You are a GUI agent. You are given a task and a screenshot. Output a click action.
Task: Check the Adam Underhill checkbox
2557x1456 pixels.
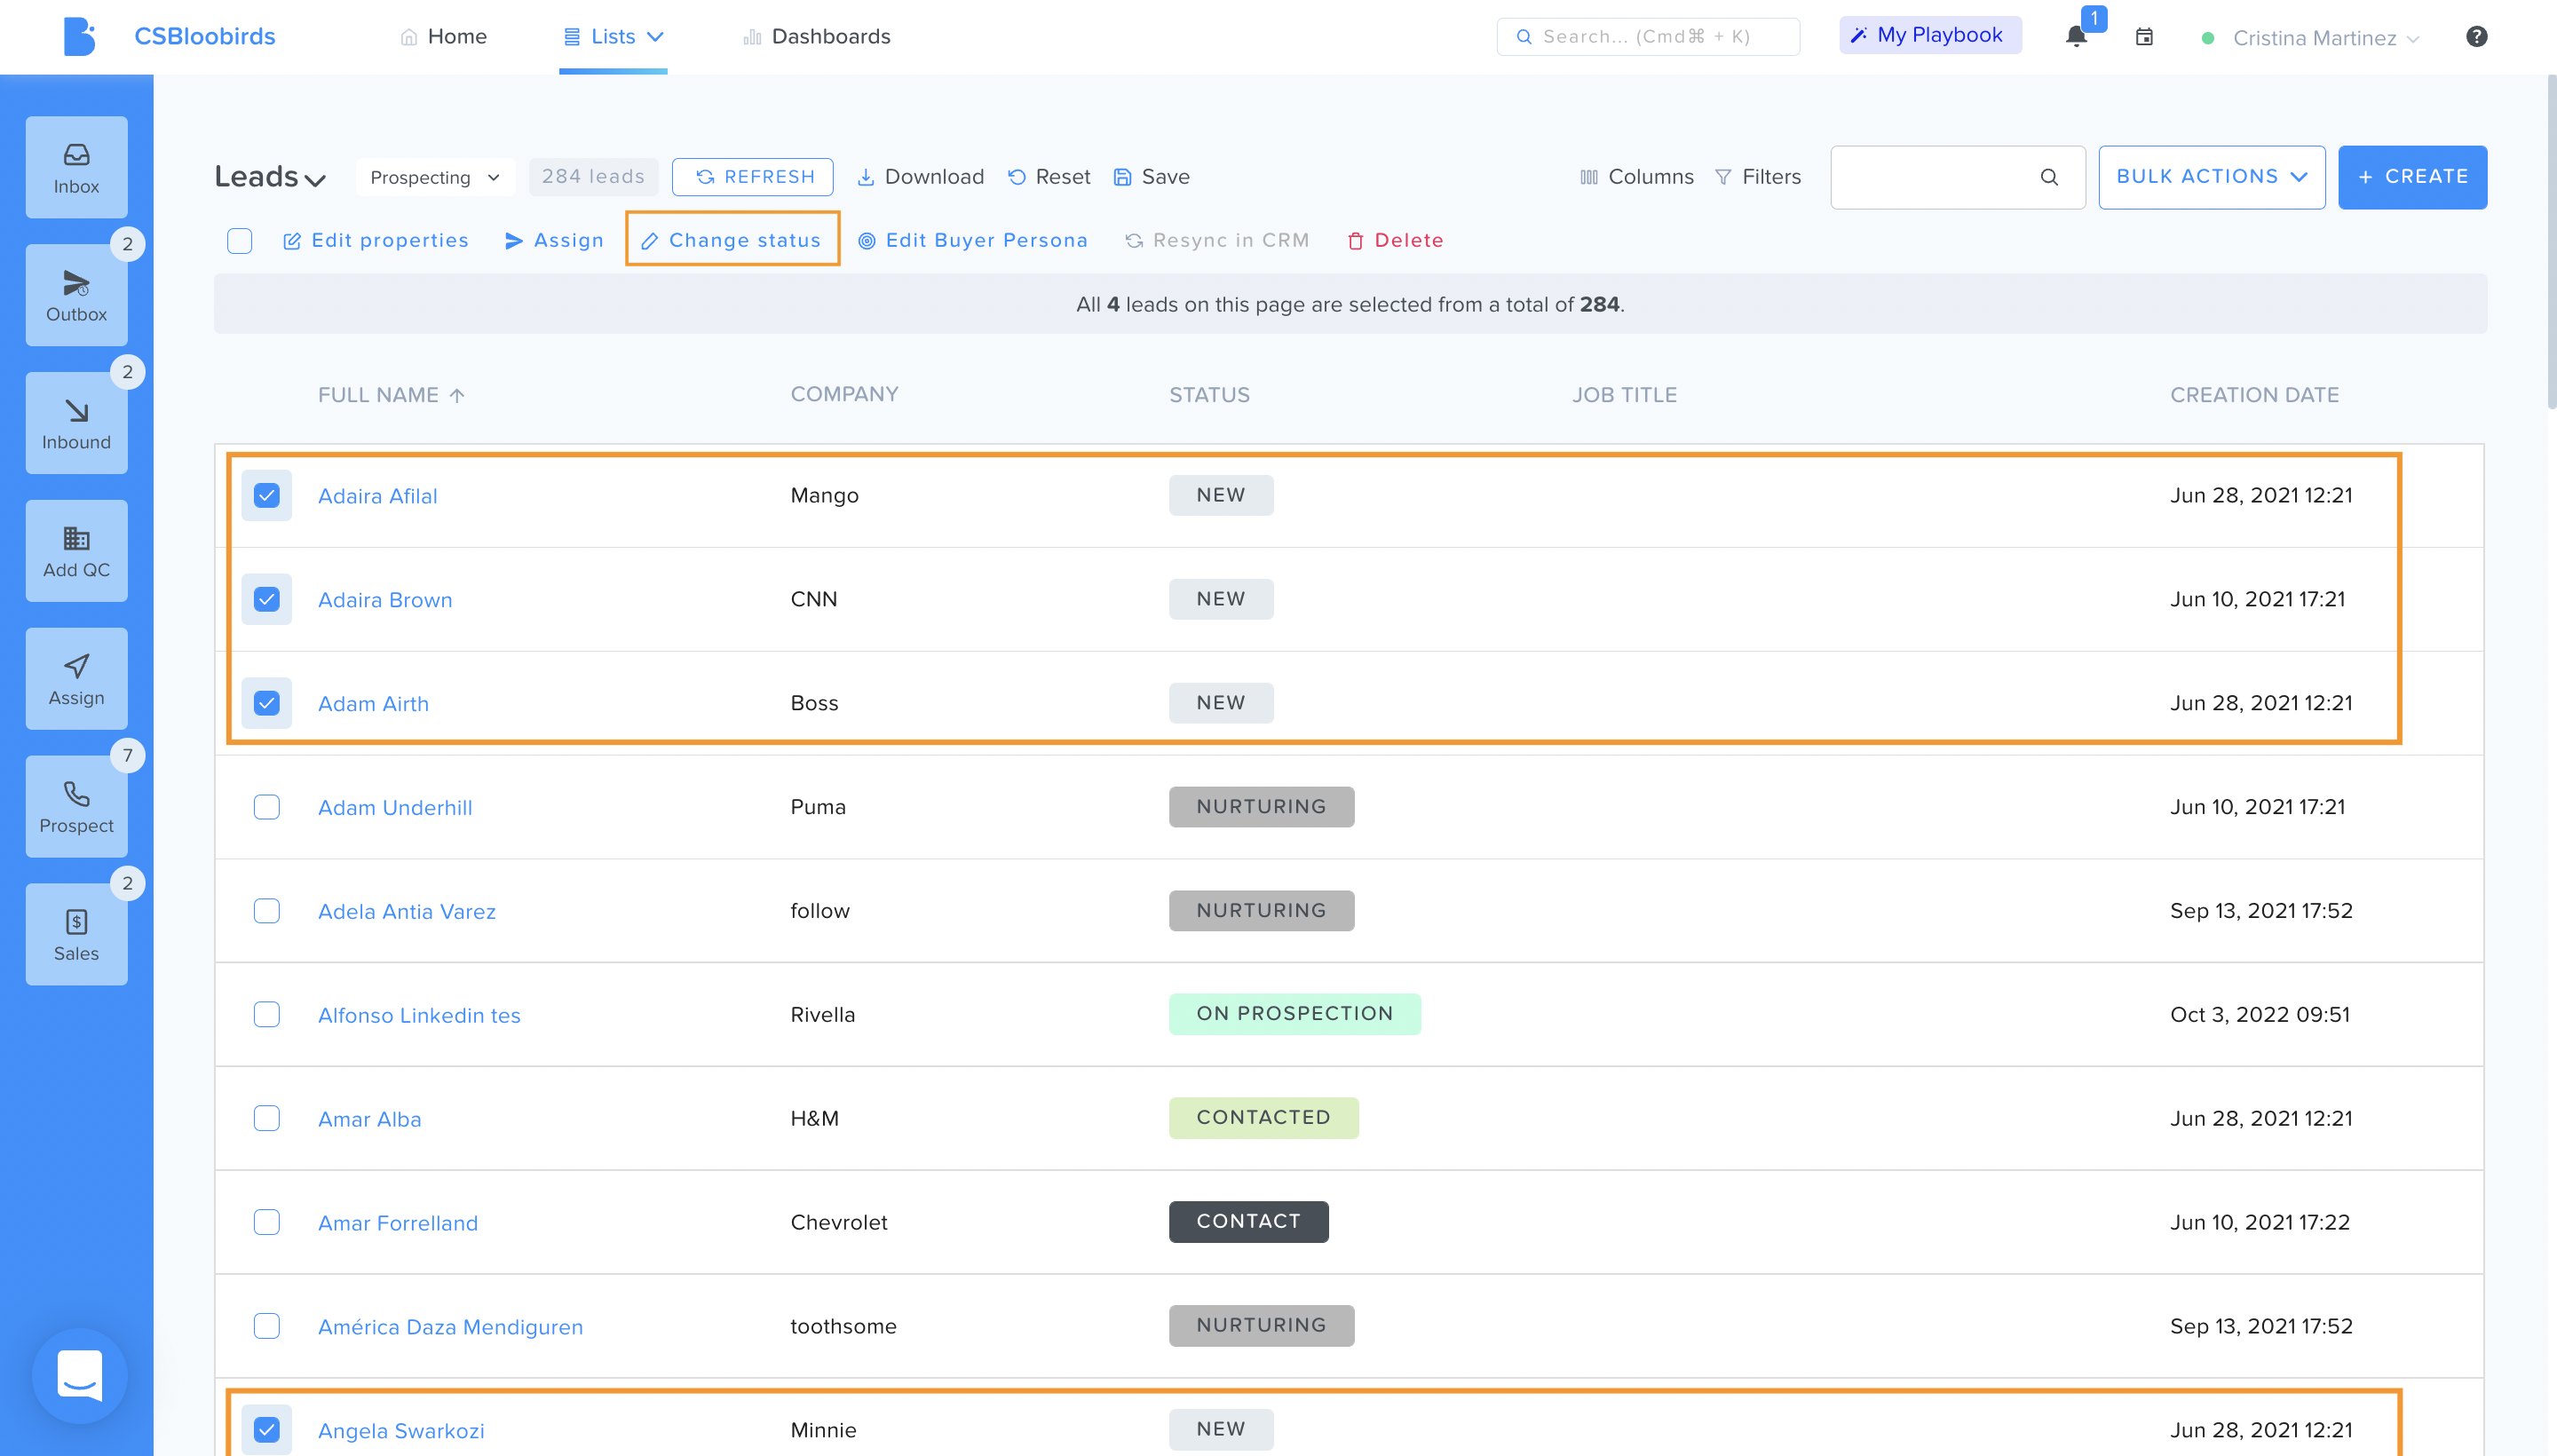(x=267, y=807)
